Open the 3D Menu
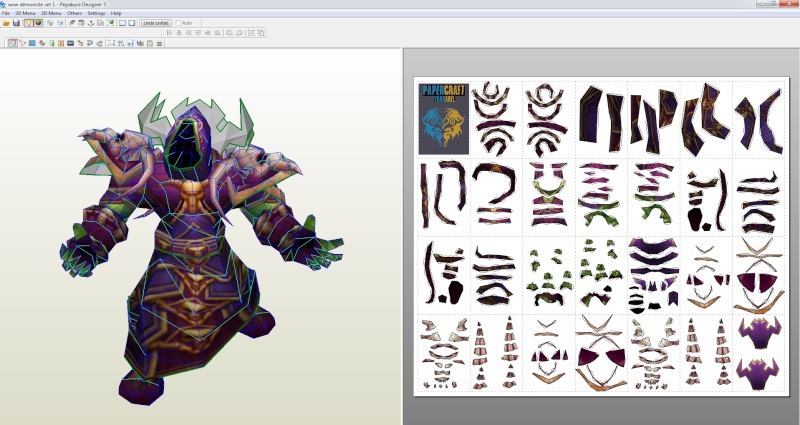Viewport: 800px width, 425px height. (26, 13)
